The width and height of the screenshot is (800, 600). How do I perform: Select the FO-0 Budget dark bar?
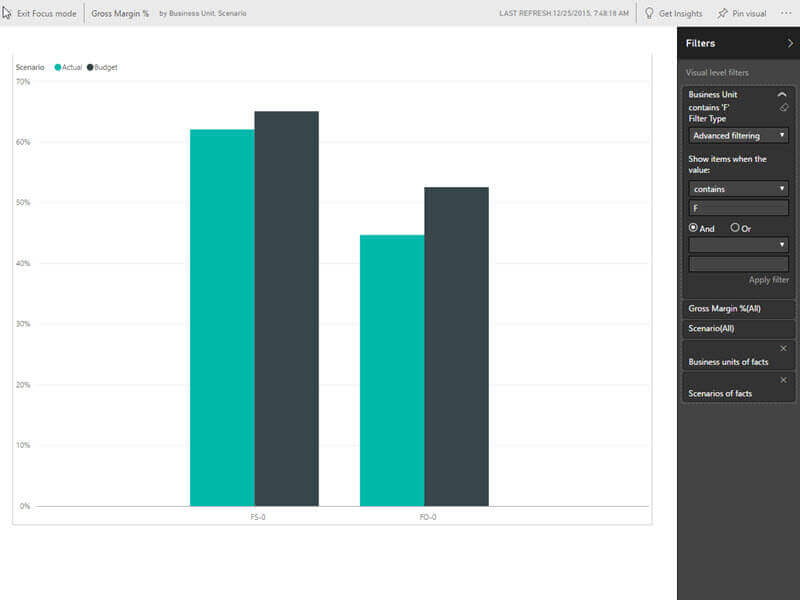[x=457, y=347]
